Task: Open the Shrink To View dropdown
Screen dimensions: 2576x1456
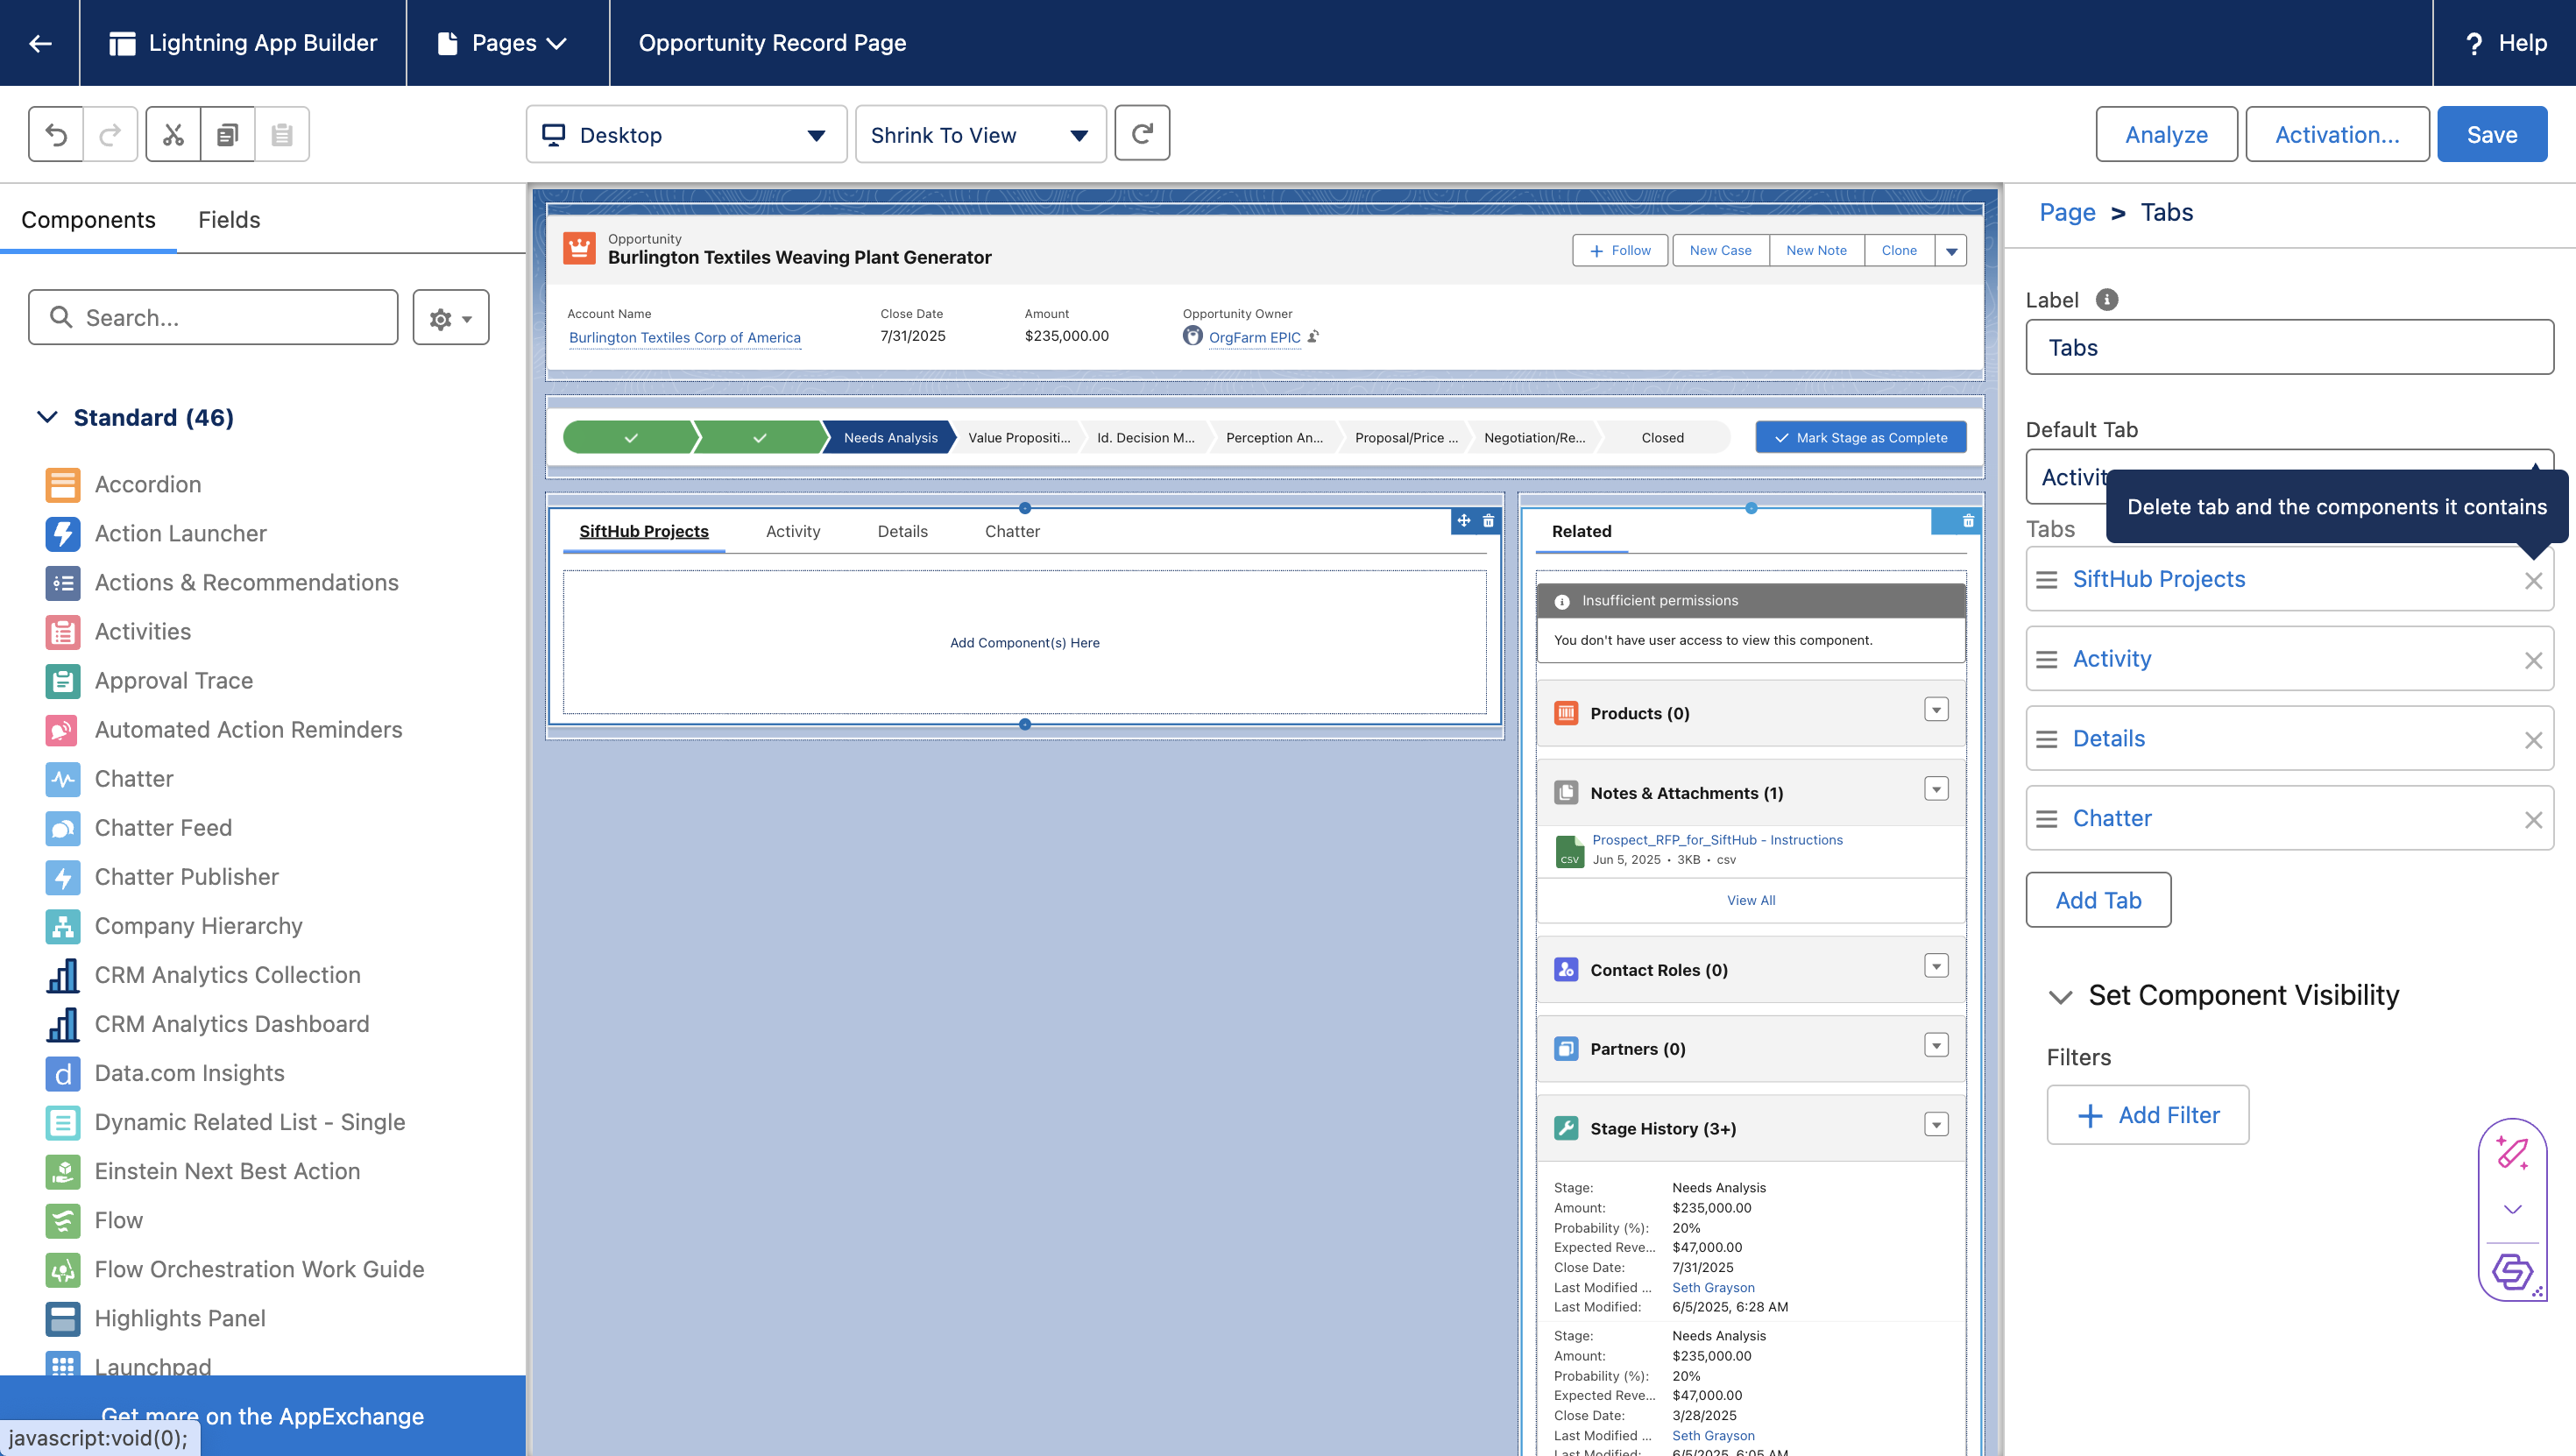Action: click(x=980, y=135)
